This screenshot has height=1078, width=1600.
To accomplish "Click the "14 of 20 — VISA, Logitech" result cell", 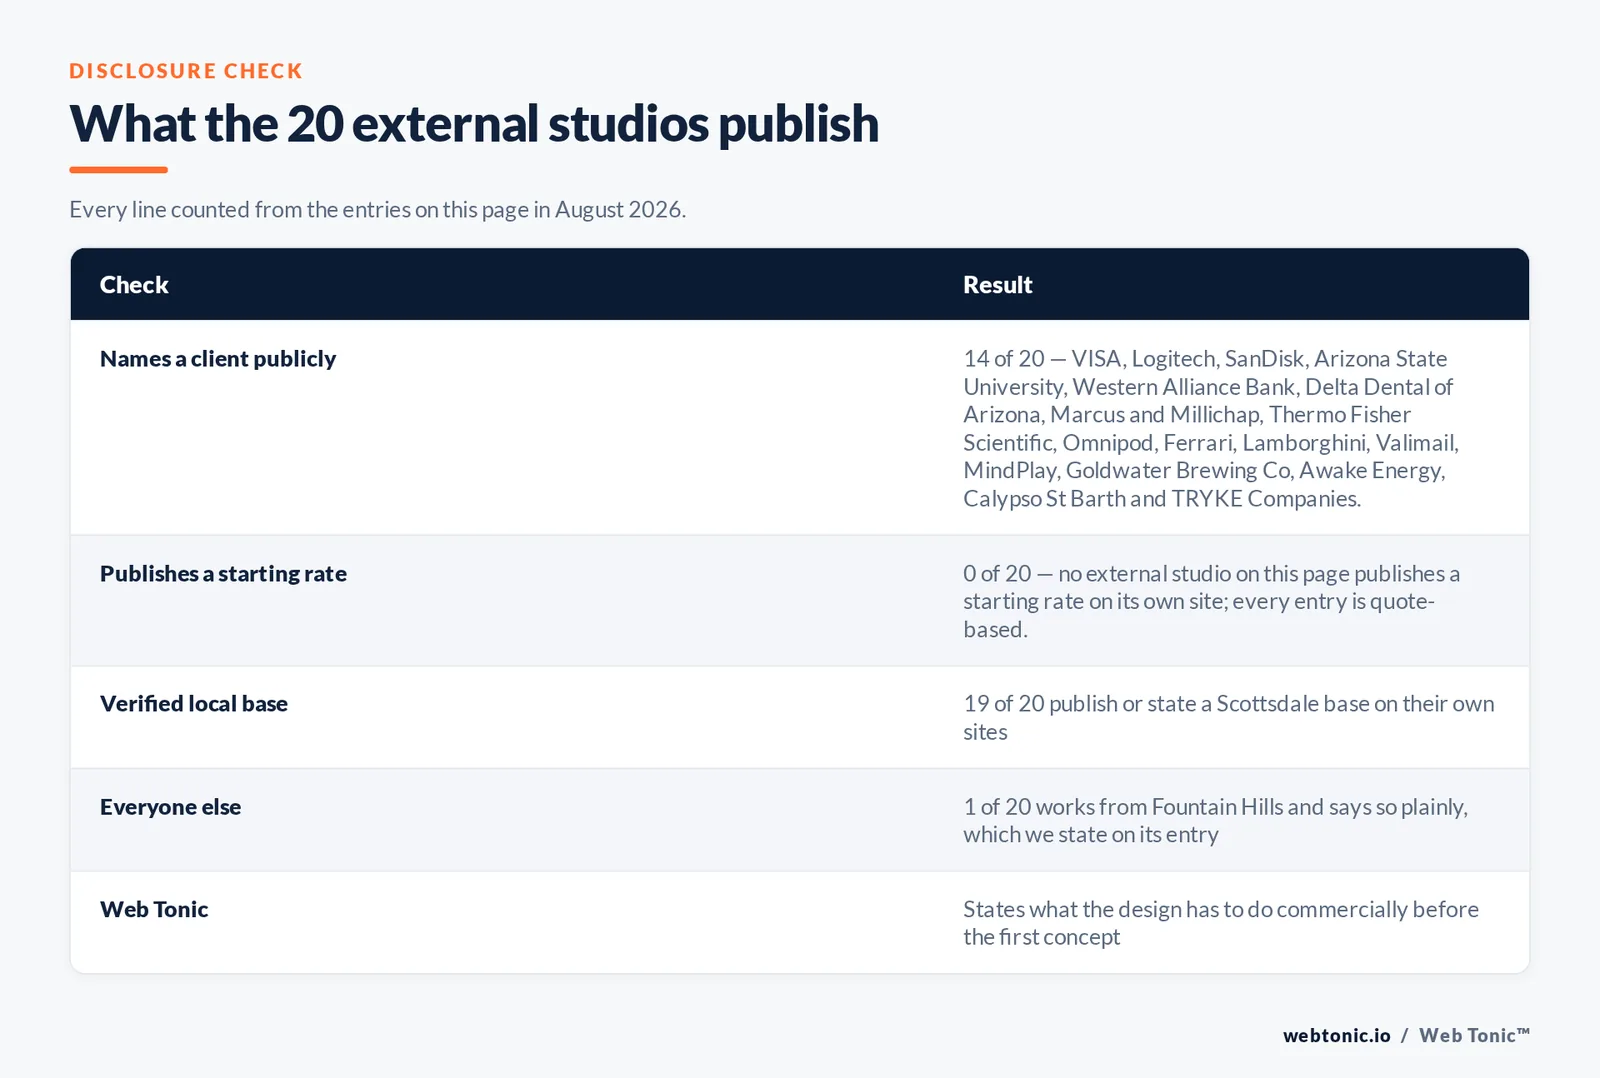I will coord(1212,428).
